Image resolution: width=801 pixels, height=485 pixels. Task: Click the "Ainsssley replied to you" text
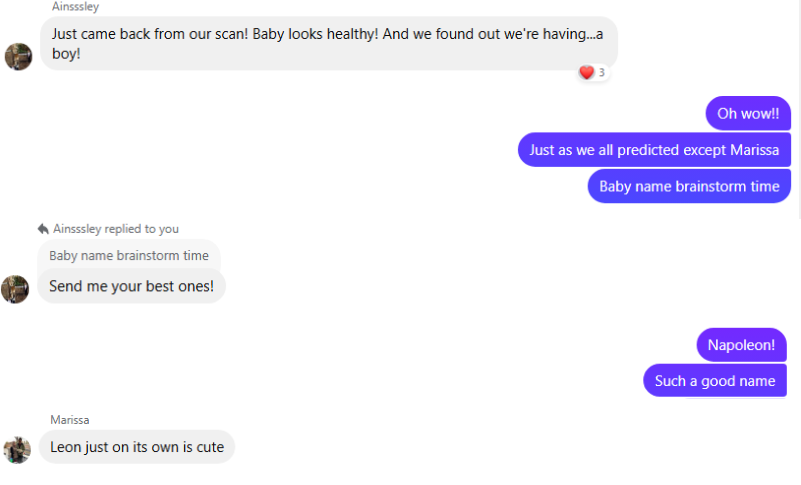[116, 229]
